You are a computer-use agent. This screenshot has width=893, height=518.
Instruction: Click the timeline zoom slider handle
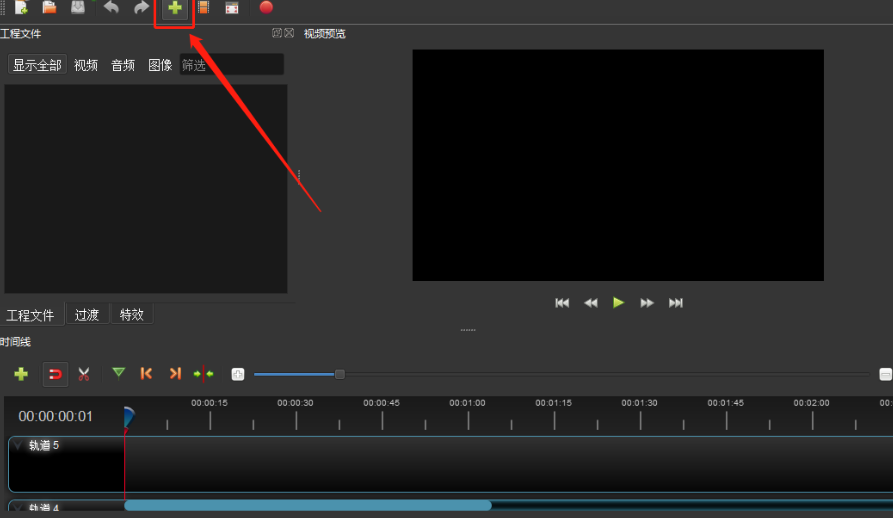(339, 374)
